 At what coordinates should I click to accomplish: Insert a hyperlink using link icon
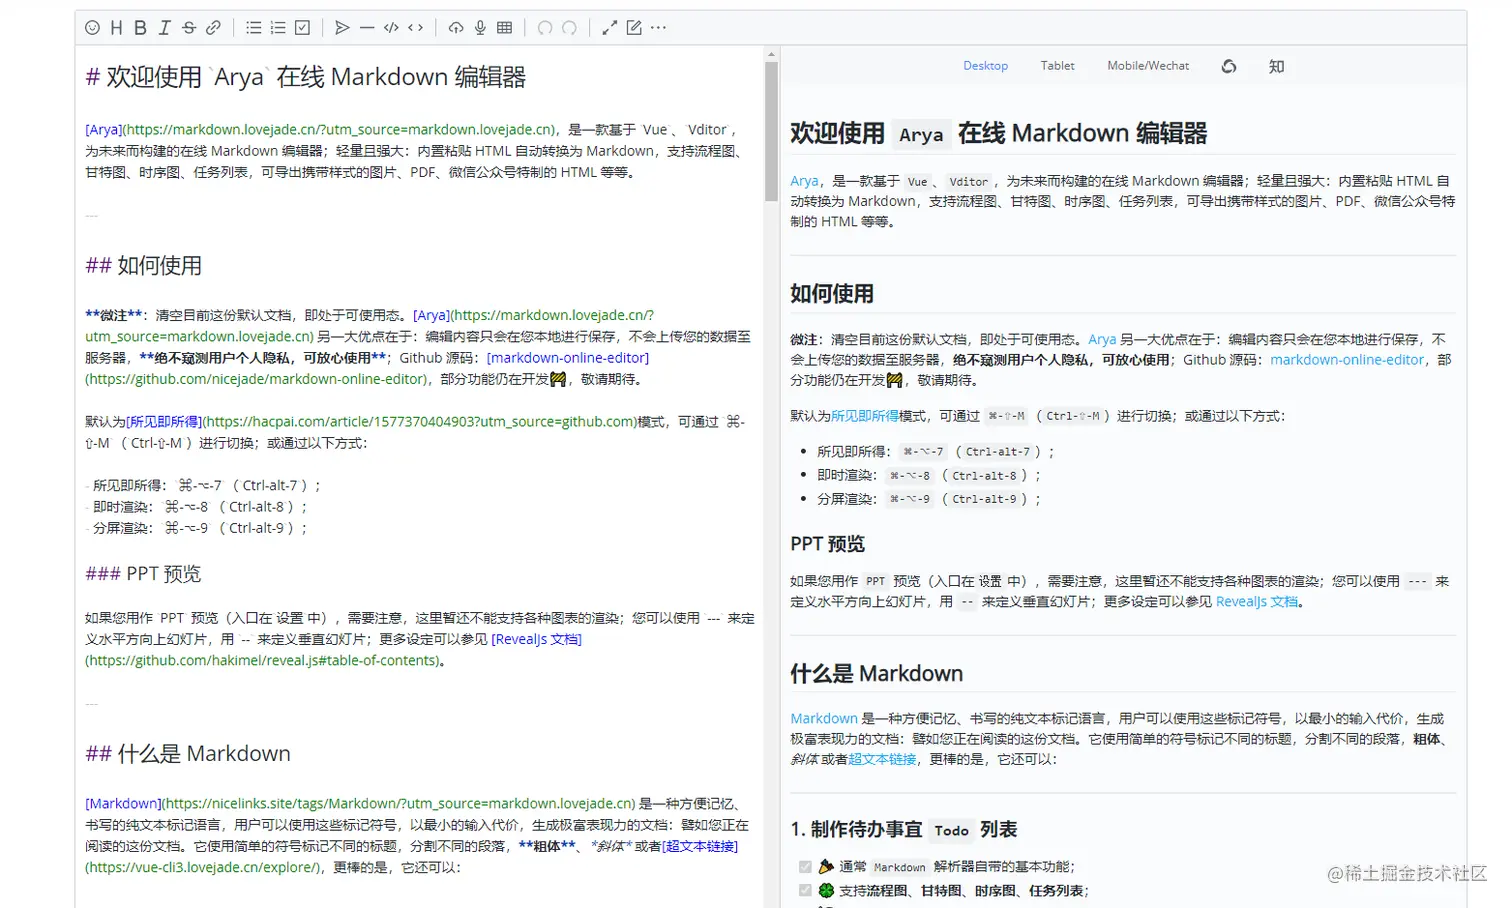(213, 28)
